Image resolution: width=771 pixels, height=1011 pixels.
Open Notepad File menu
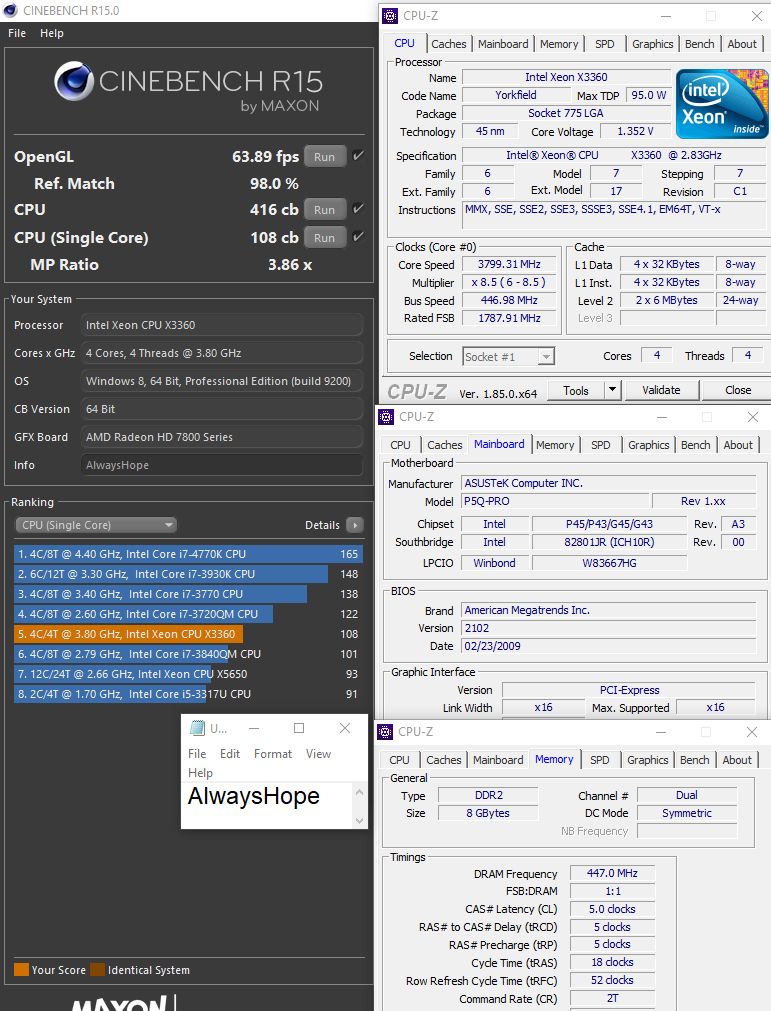pos(197,753)
